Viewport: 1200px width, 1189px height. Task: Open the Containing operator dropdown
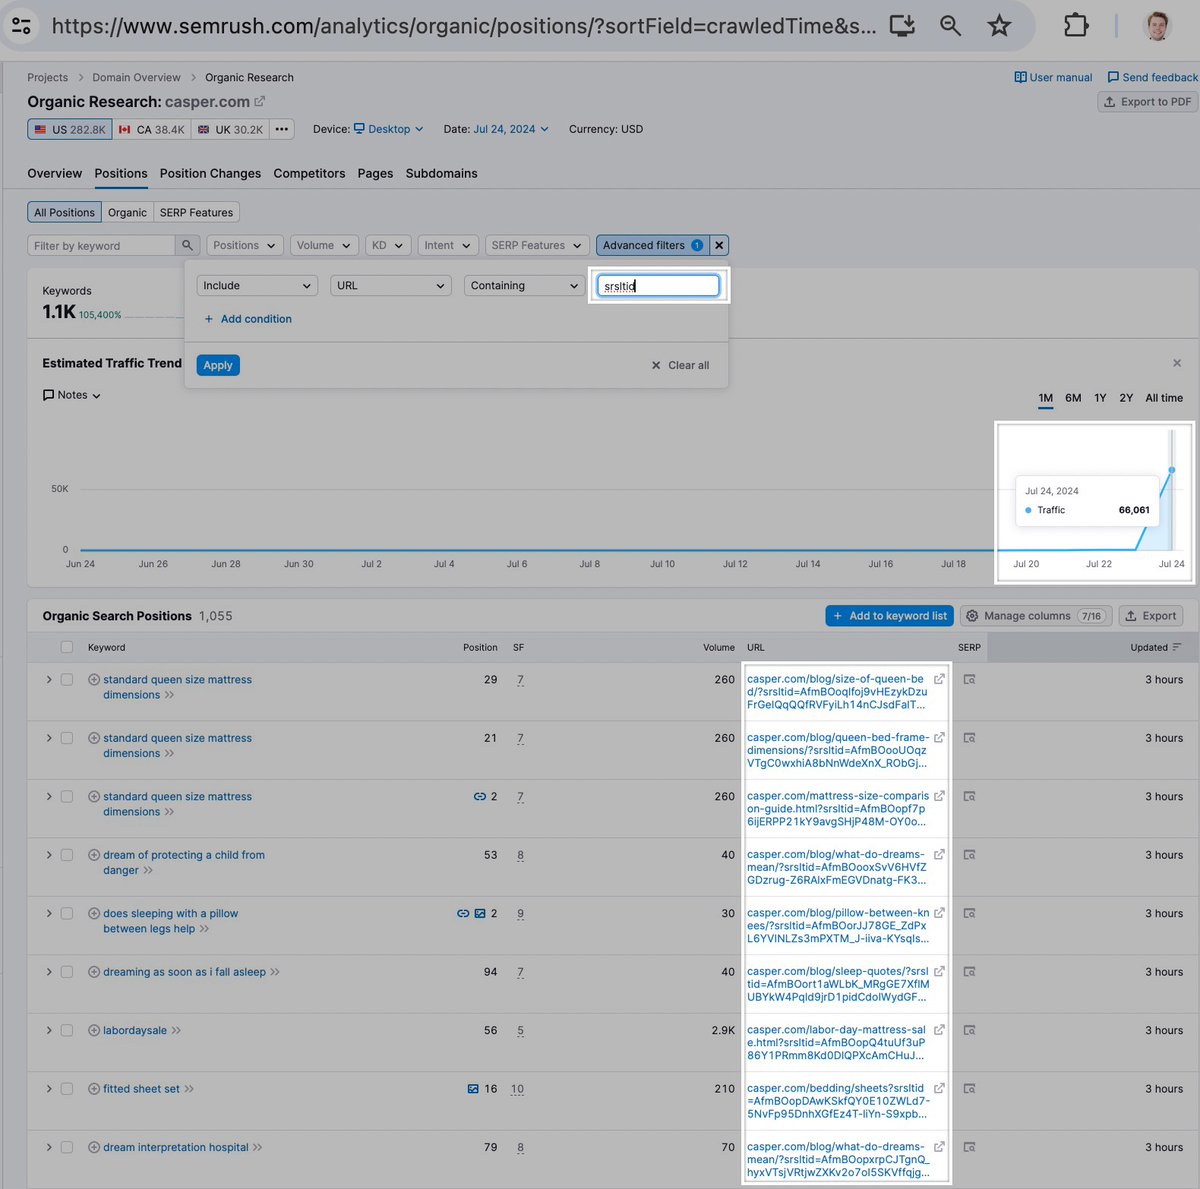(525, 285)
